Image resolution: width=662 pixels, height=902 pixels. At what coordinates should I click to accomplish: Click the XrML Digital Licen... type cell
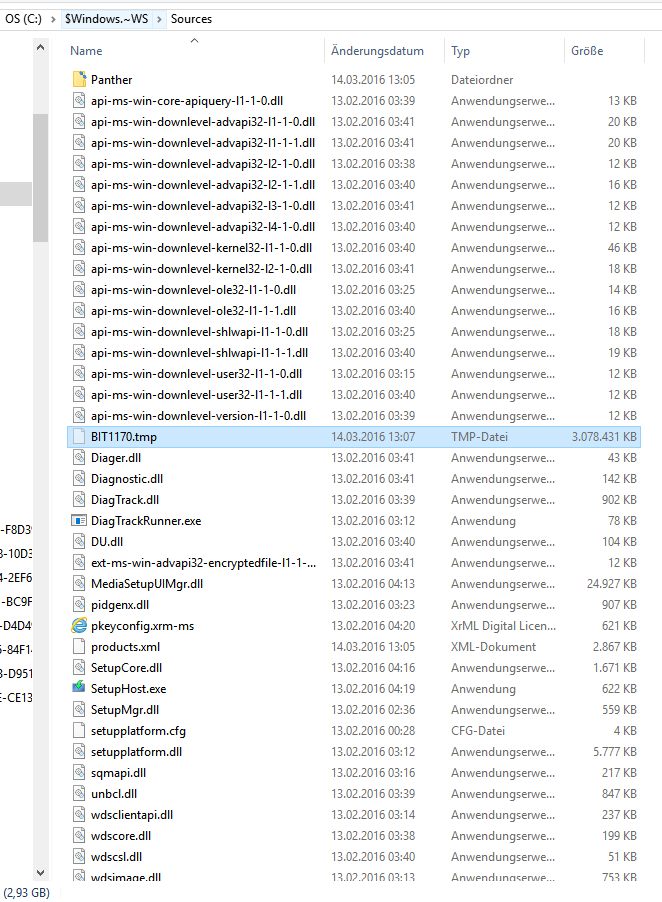[503, 626]
